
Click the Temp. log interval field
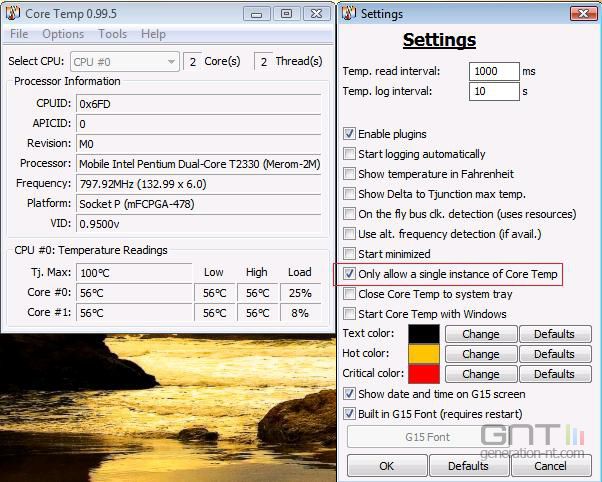tap(494, 91)
